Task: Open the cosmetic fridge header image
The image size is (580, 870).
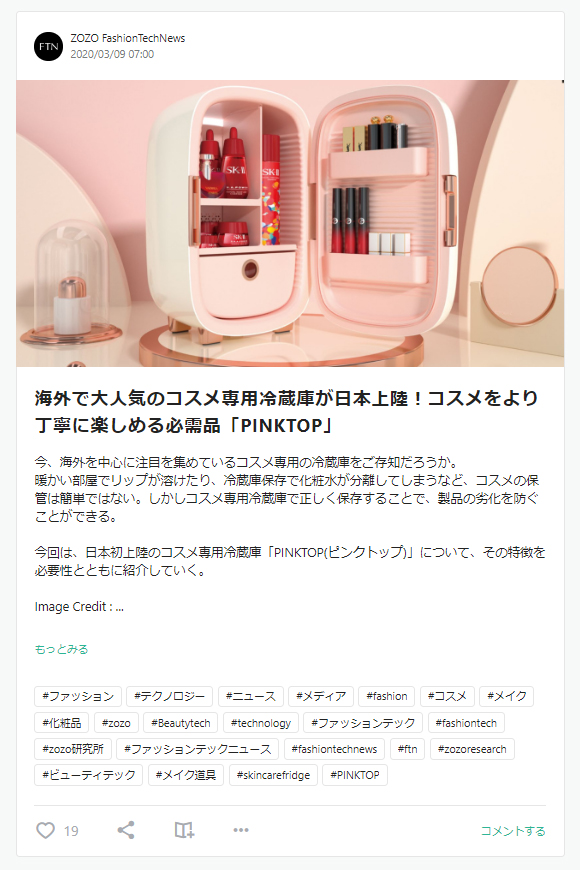Action: click(x=290, y=224)
